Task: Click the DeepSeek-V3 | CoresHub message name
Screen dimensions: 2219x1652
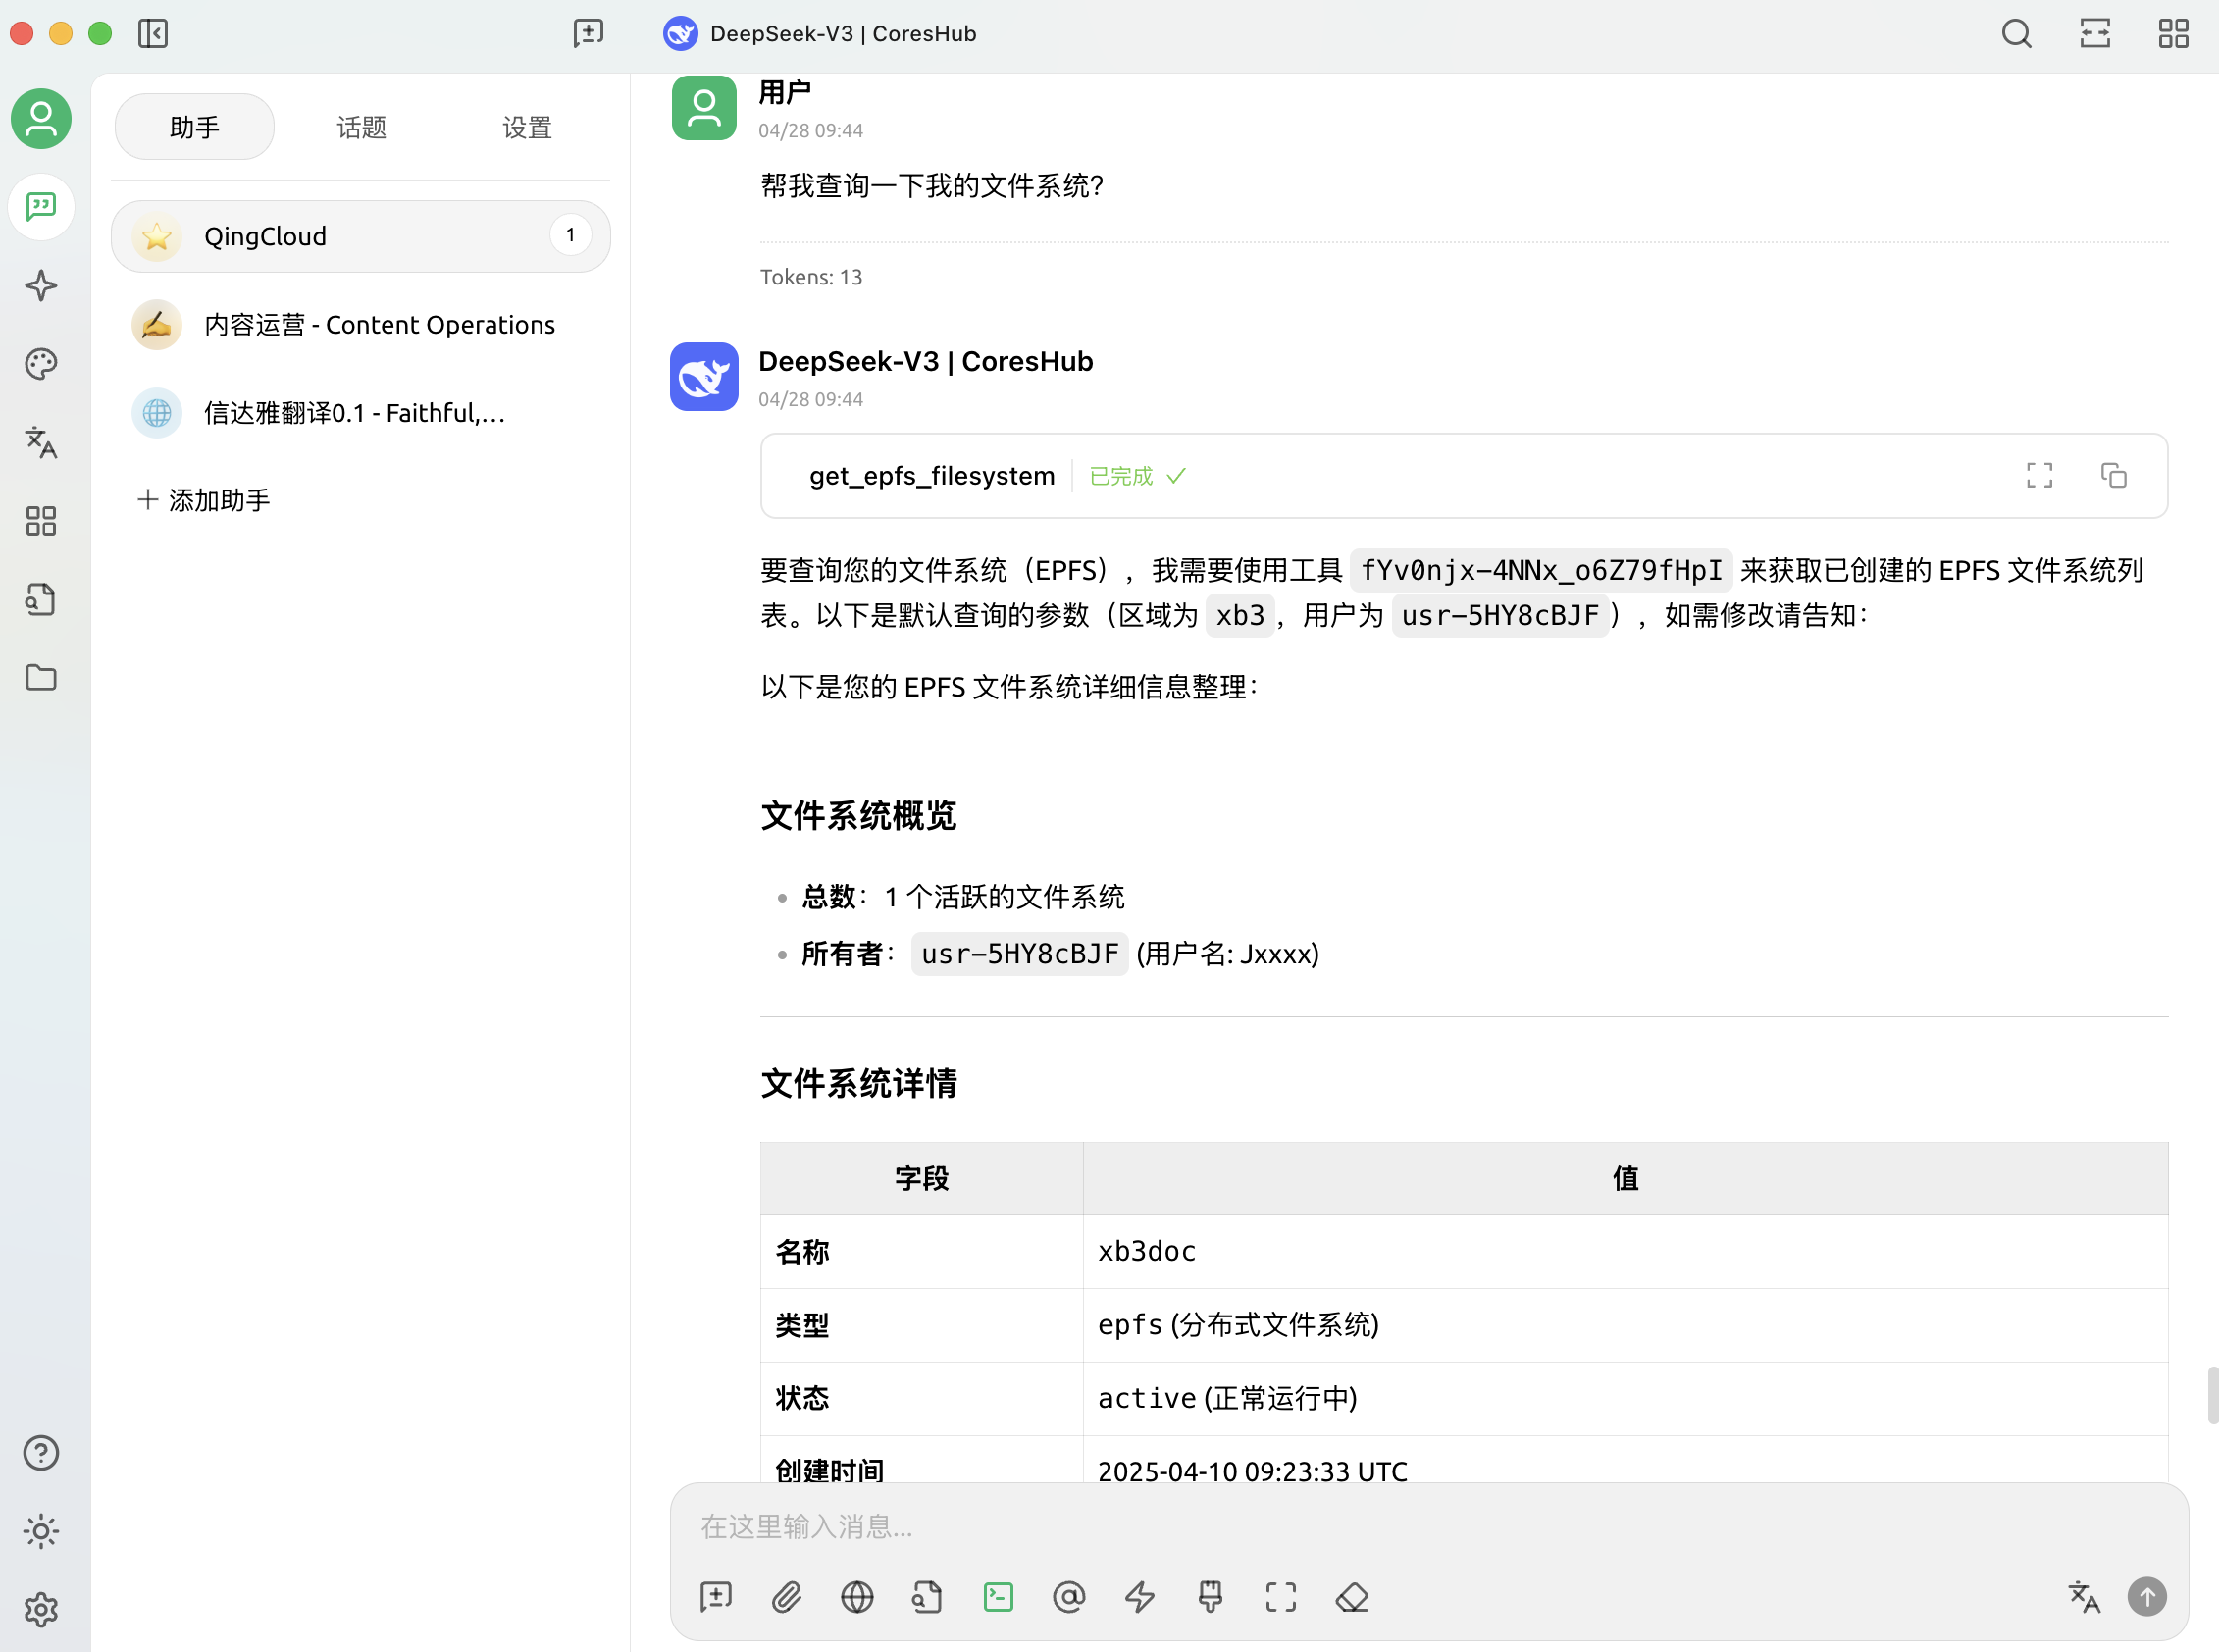Action: pyautogui.click(x=926, y=361)
